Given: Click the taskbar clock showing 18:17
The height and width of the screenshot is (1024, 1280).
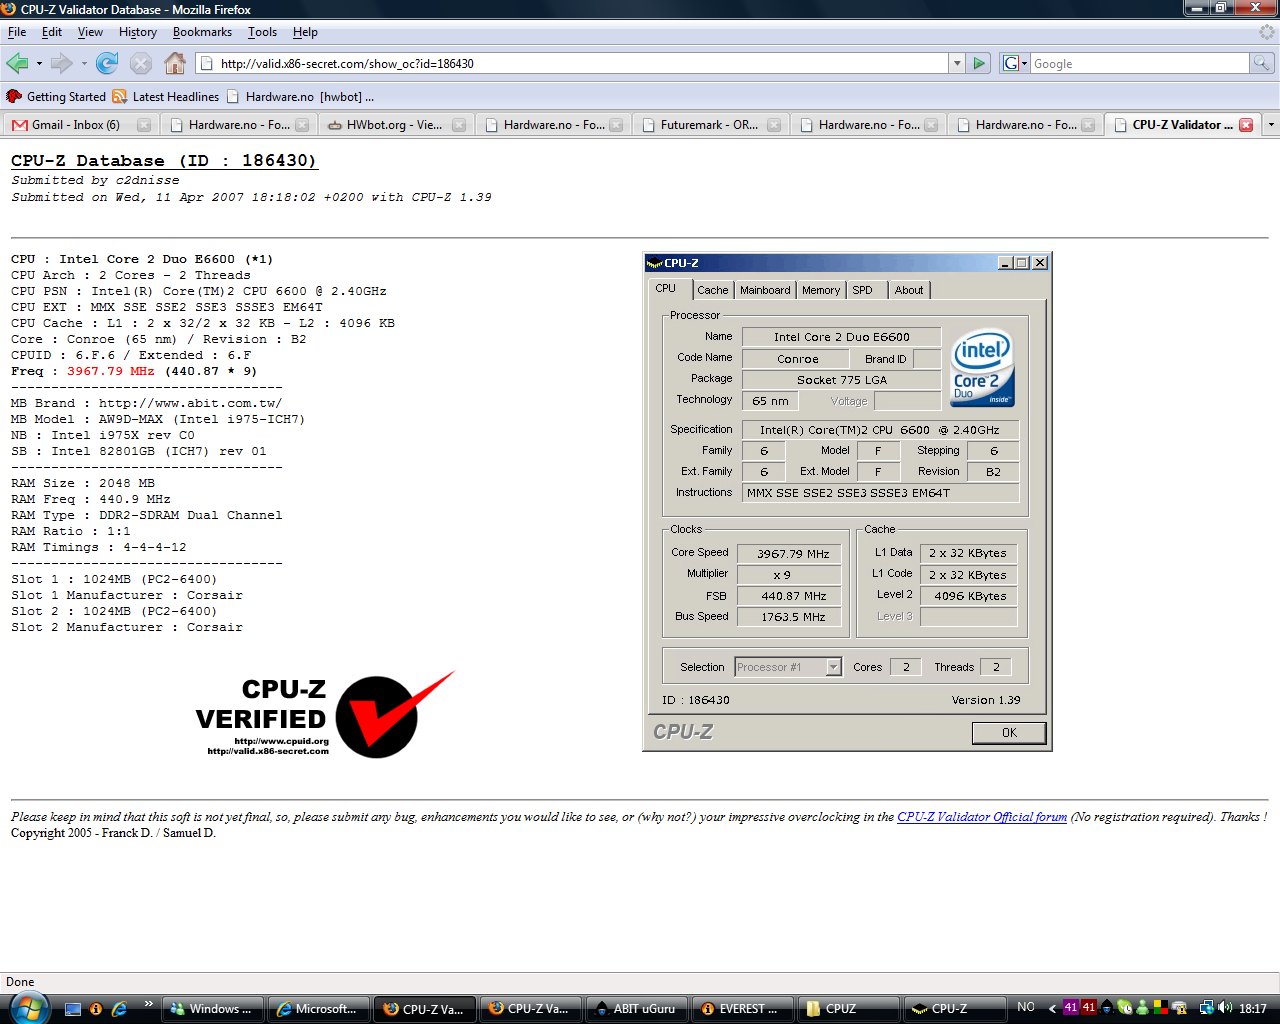Looking at the screenshot, I should coord(1253,1009).
